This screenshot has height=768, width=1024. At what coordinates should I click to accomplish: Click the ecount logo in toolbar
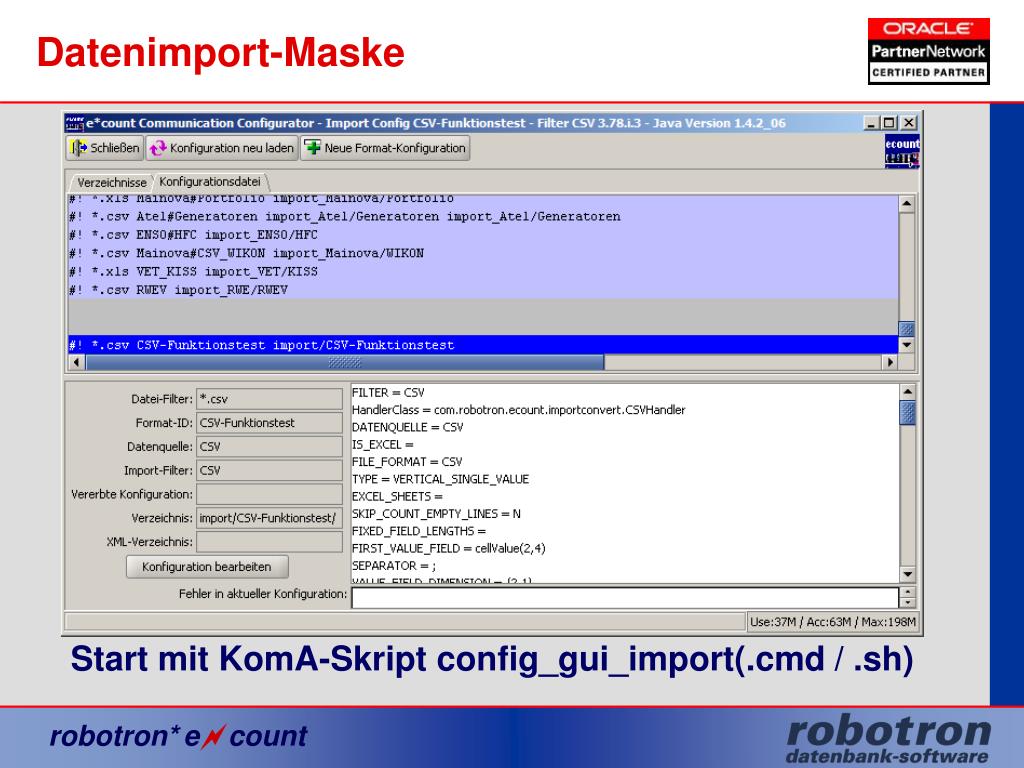(x=902, y=151)
